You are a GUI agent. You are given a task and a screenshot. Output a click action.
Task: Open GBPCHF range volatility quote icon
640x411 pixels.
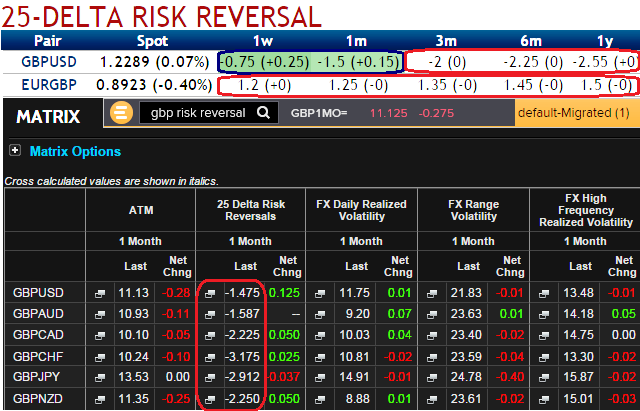point(430,355)
